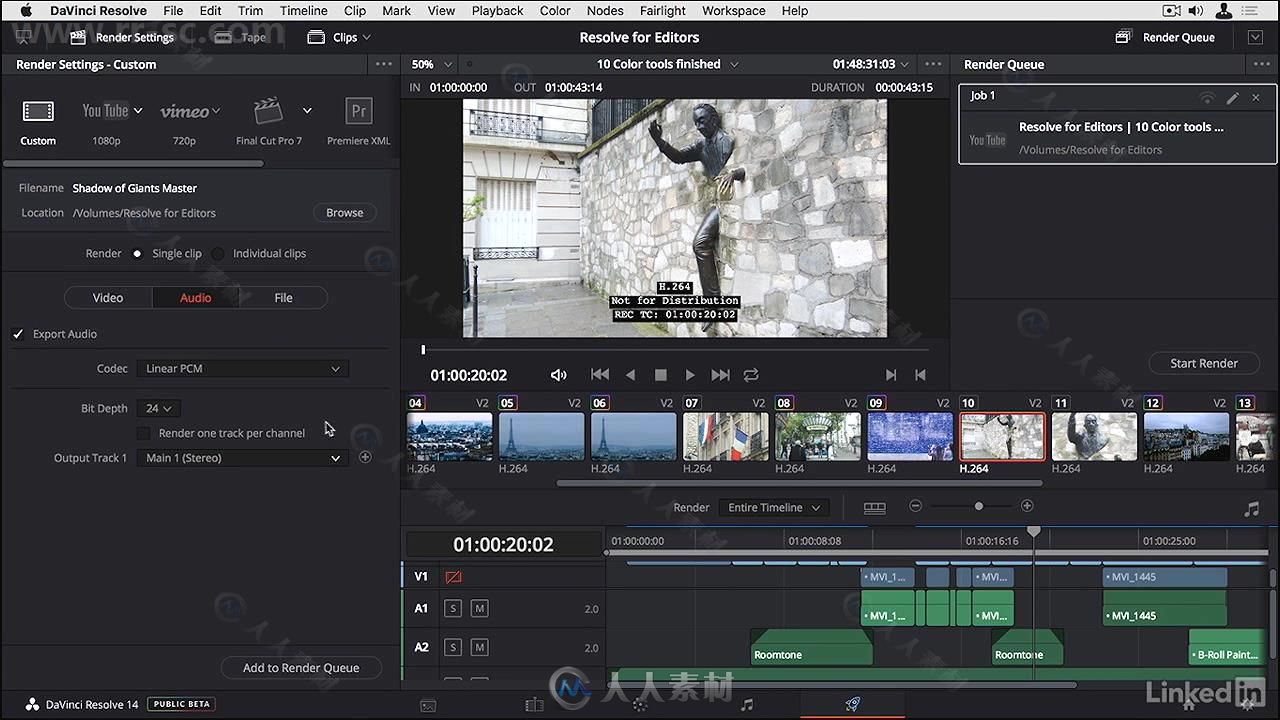
Task: Switch to Fairlight page music icon
Action: click(x=746, y=705)
